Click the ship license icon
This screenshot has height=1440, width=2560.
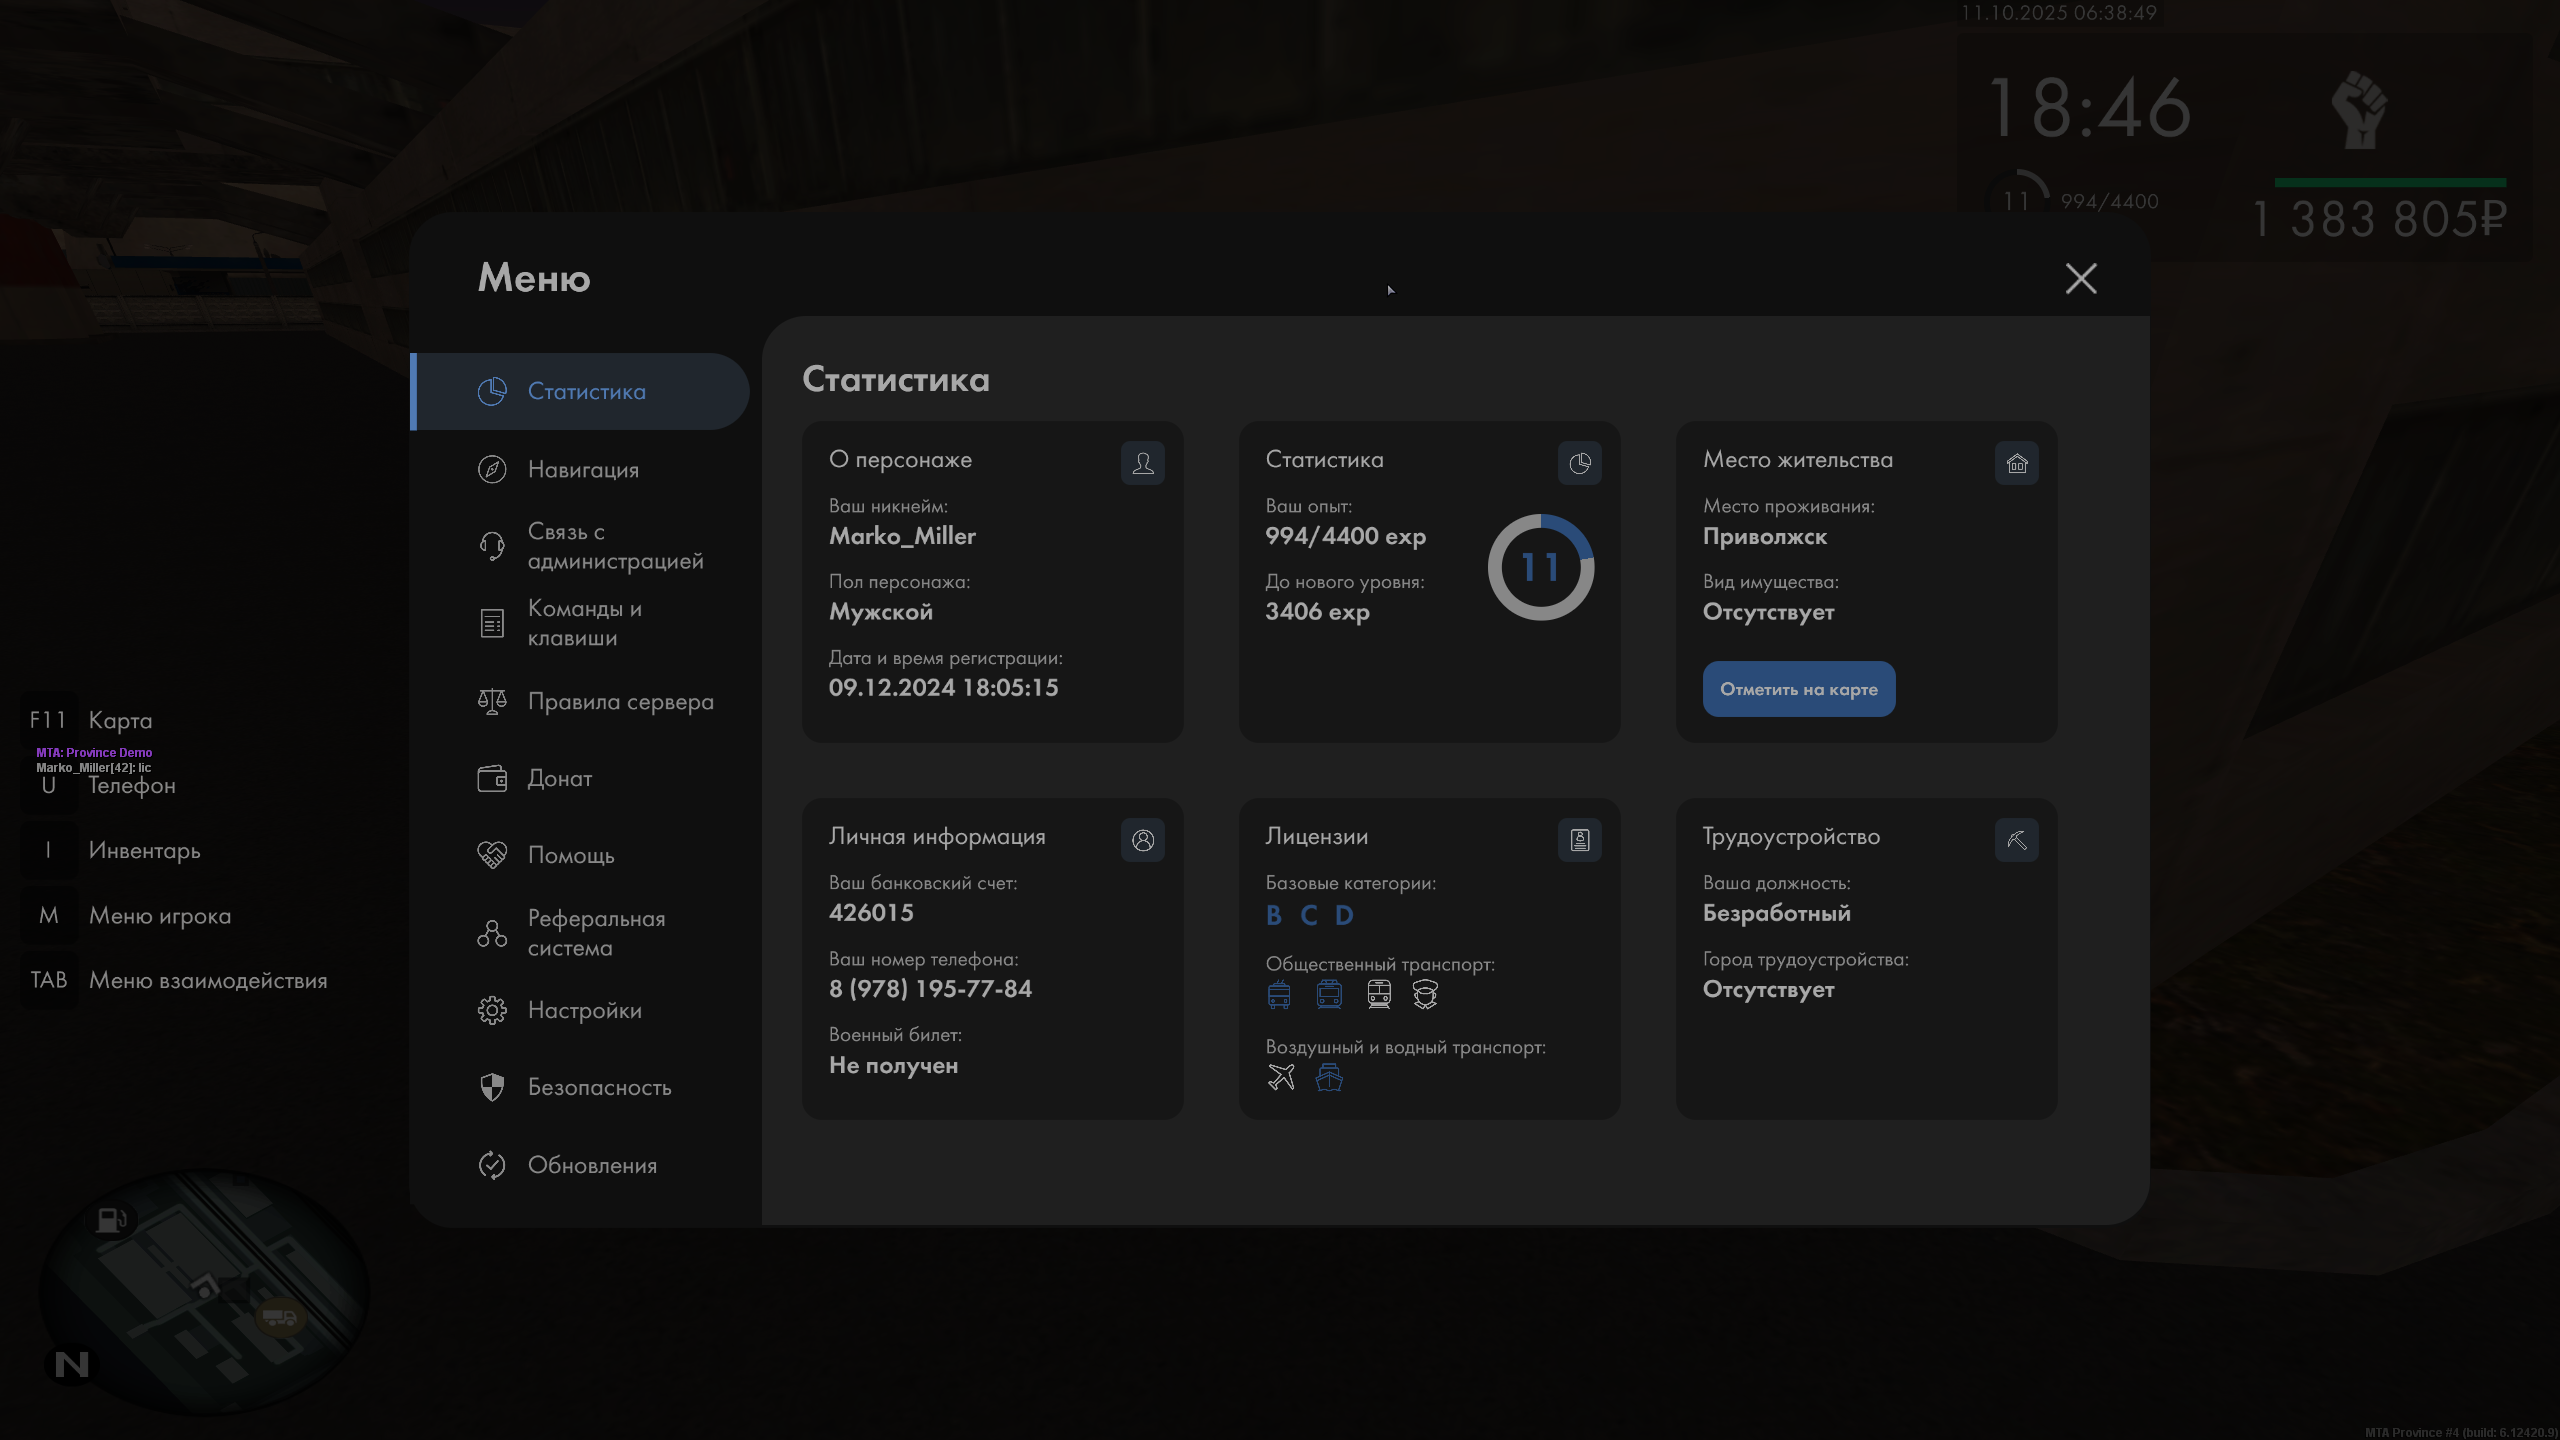point(1329,1077)
